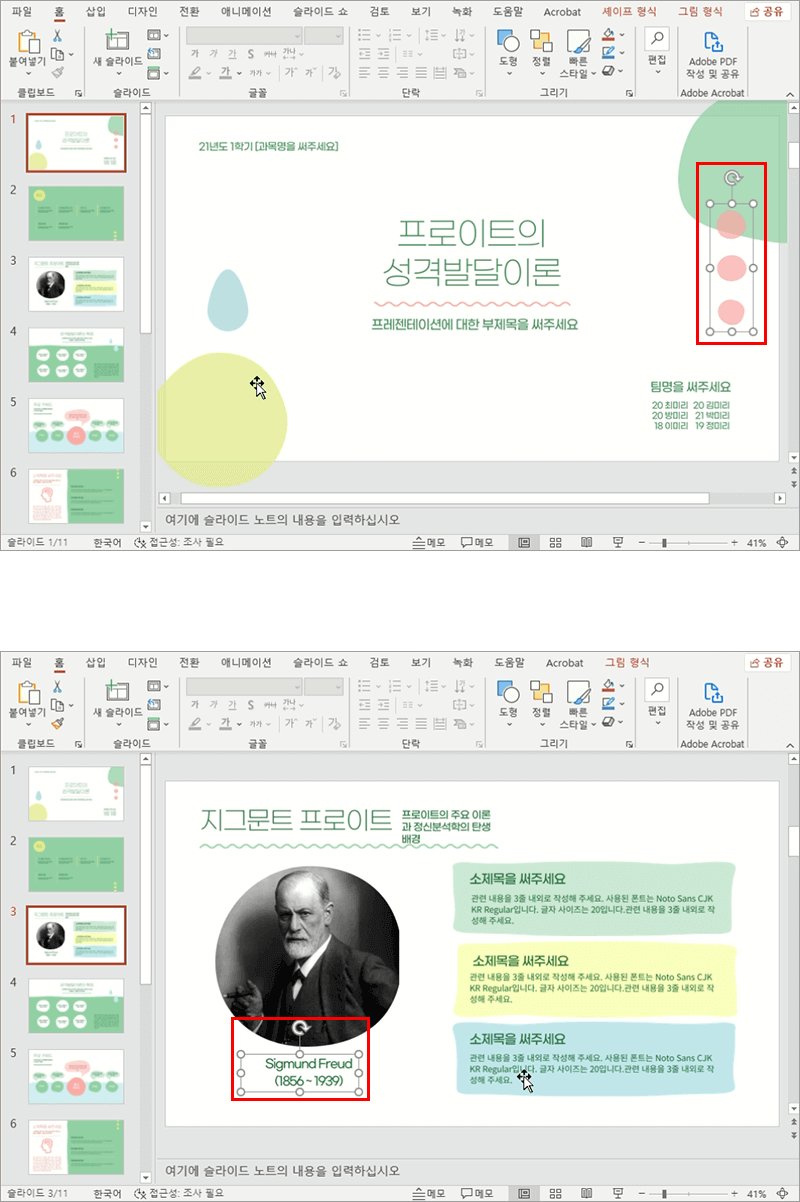Click Share button in bottom window
Image resolution: width=800 pixels, height=1202 pixels.
tap(768, 662)
